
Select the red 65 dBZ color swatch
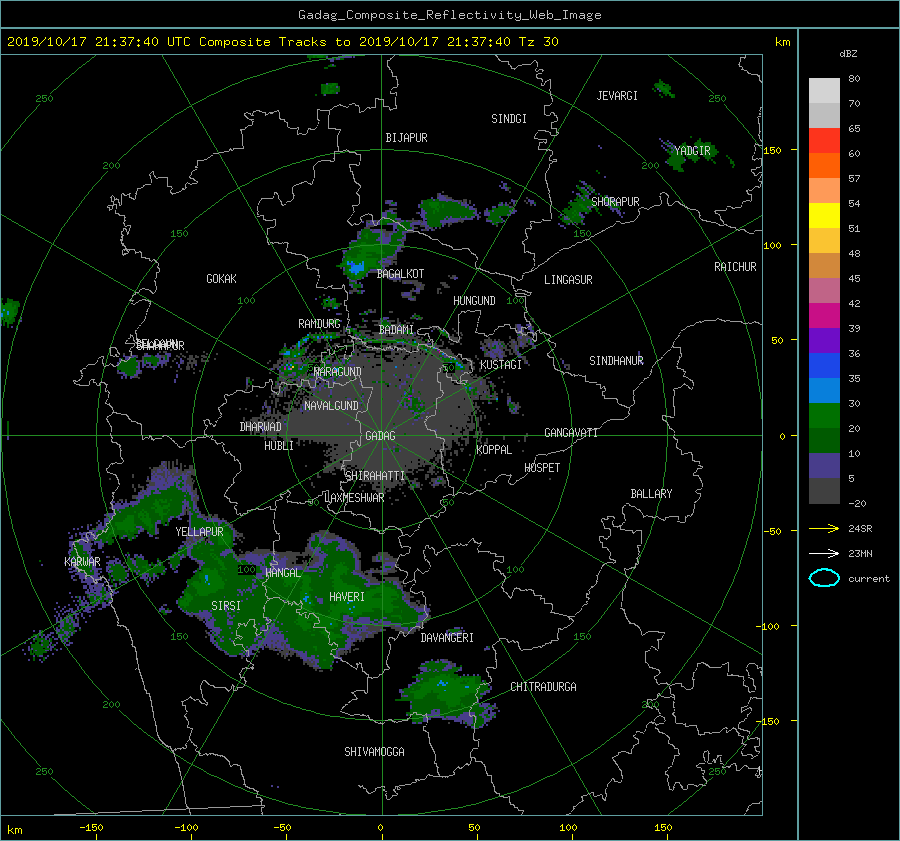(824, 140)
